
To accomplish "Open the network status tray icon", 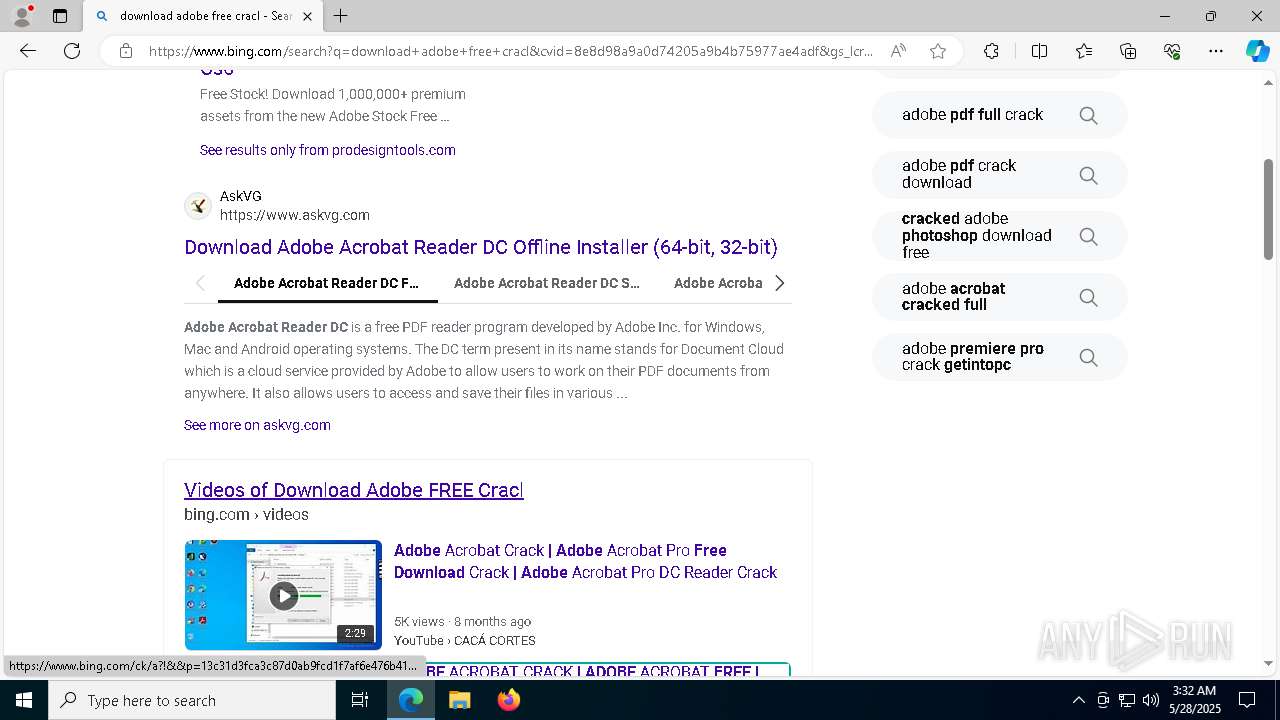I will click(1126, 700).
